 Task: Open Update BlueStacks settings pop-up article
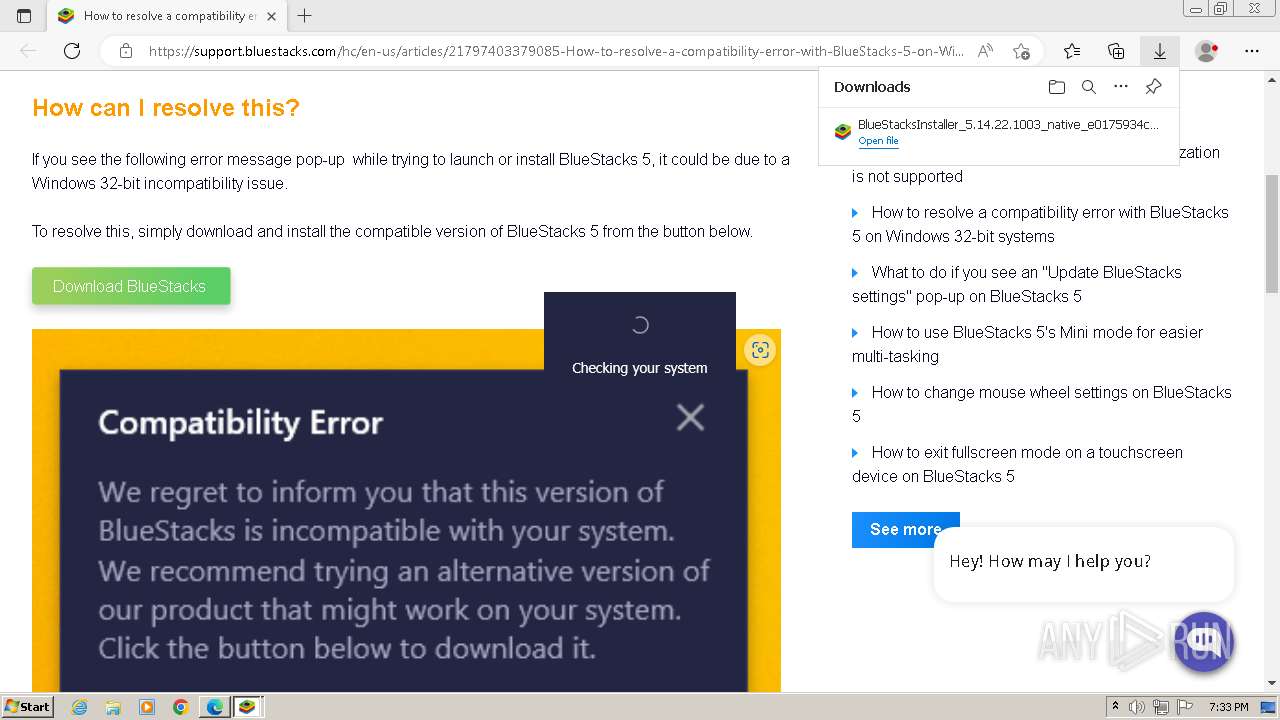(1017, 284)
